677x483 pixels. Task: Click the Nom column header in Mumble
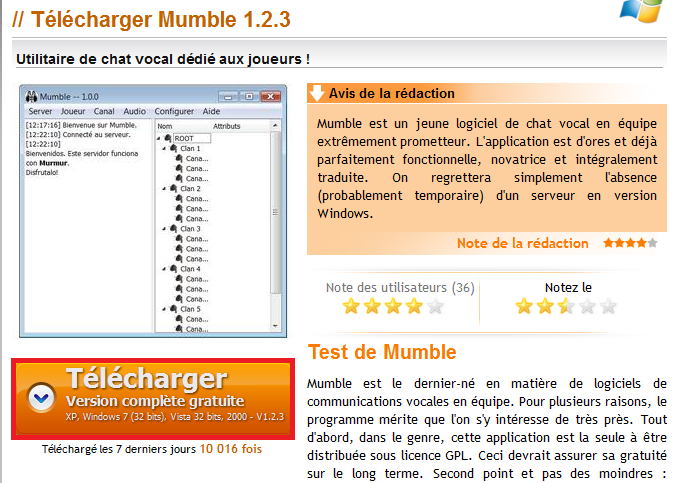tap(165, 126)
